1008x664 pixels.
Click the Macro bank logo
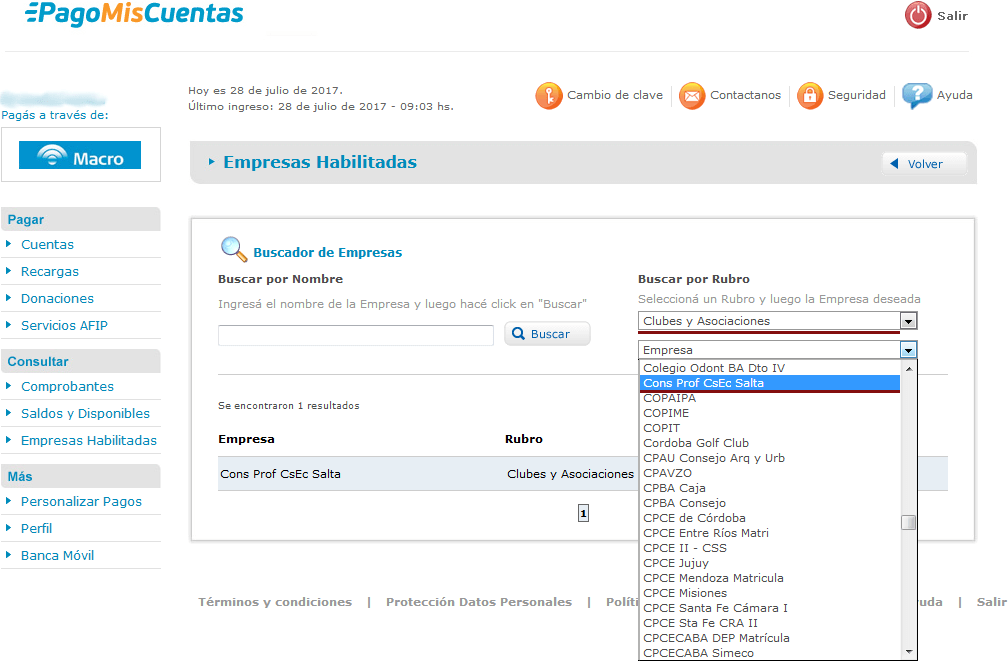coord(80,156)
